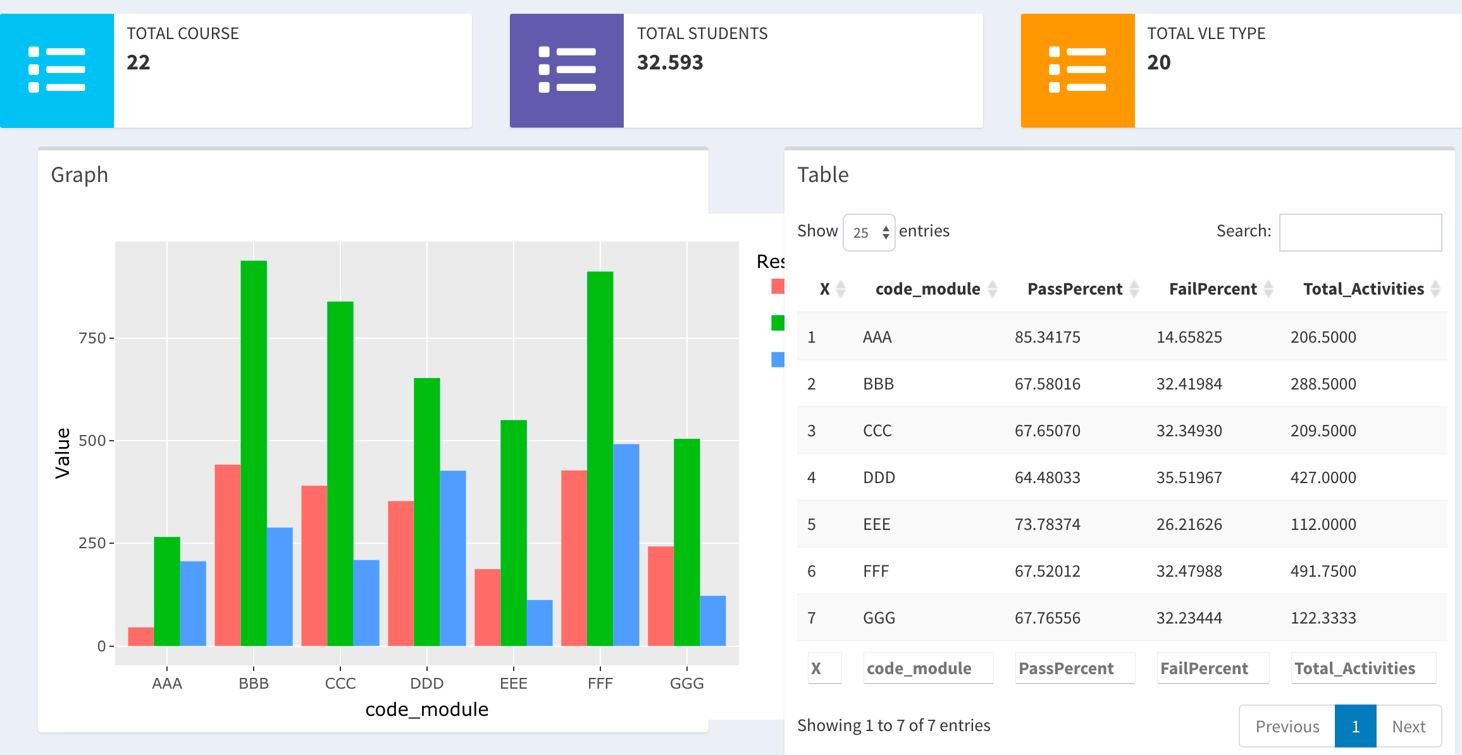
Task: Click the Previous pagination button
Action: pyautogui.click(x=1287, y=726)
